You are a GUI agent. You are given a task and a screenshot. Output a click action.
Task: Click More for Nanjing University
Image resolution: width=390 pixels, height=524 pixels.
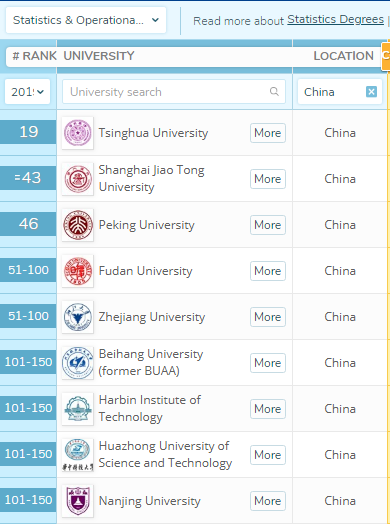click(268, 501)
